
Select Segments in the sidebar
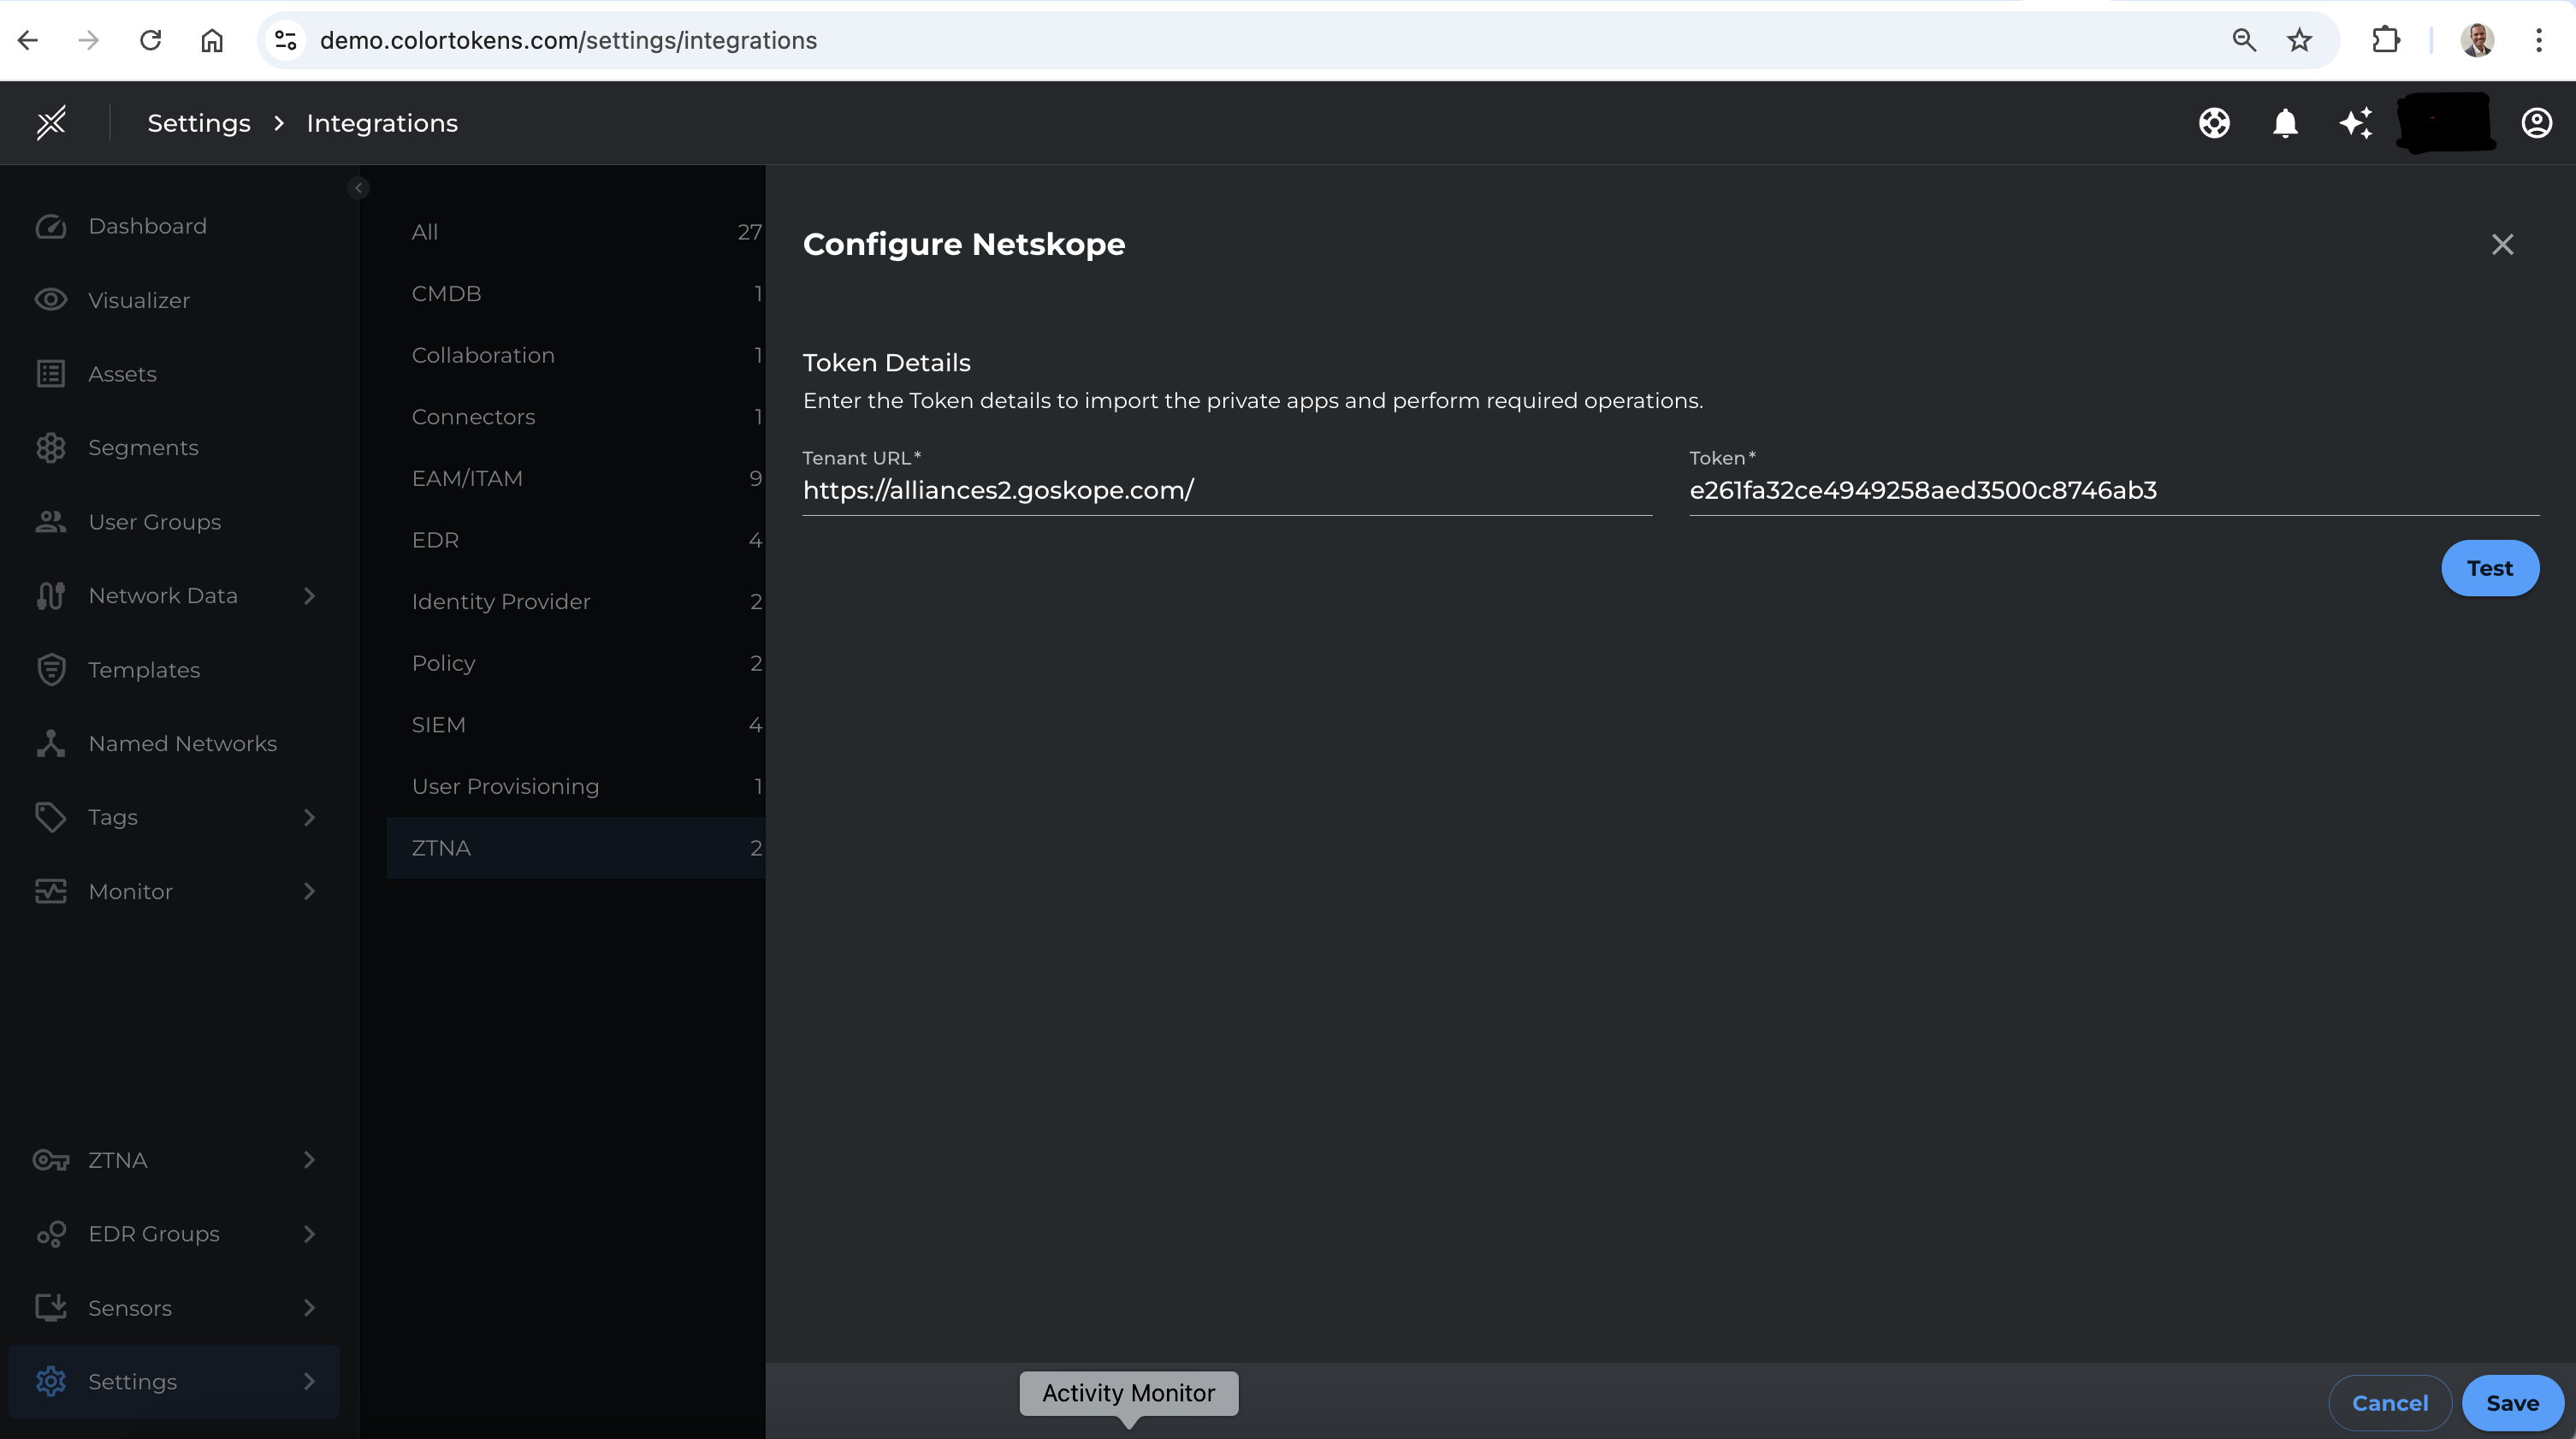coord(142,447)
